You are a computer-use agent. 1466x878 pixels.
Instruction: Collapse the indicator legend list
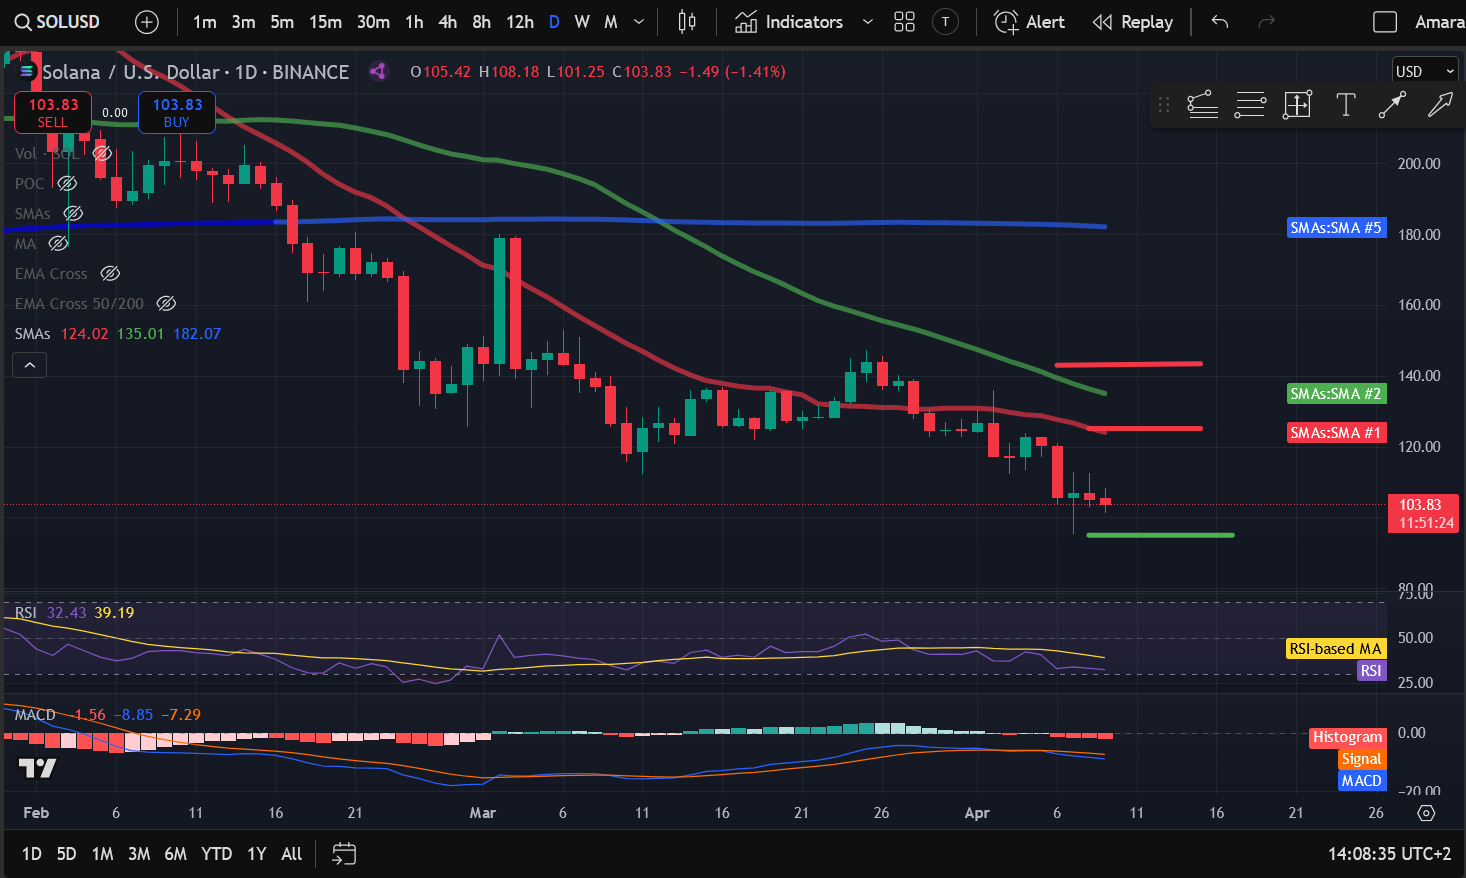tap(30, 365)
